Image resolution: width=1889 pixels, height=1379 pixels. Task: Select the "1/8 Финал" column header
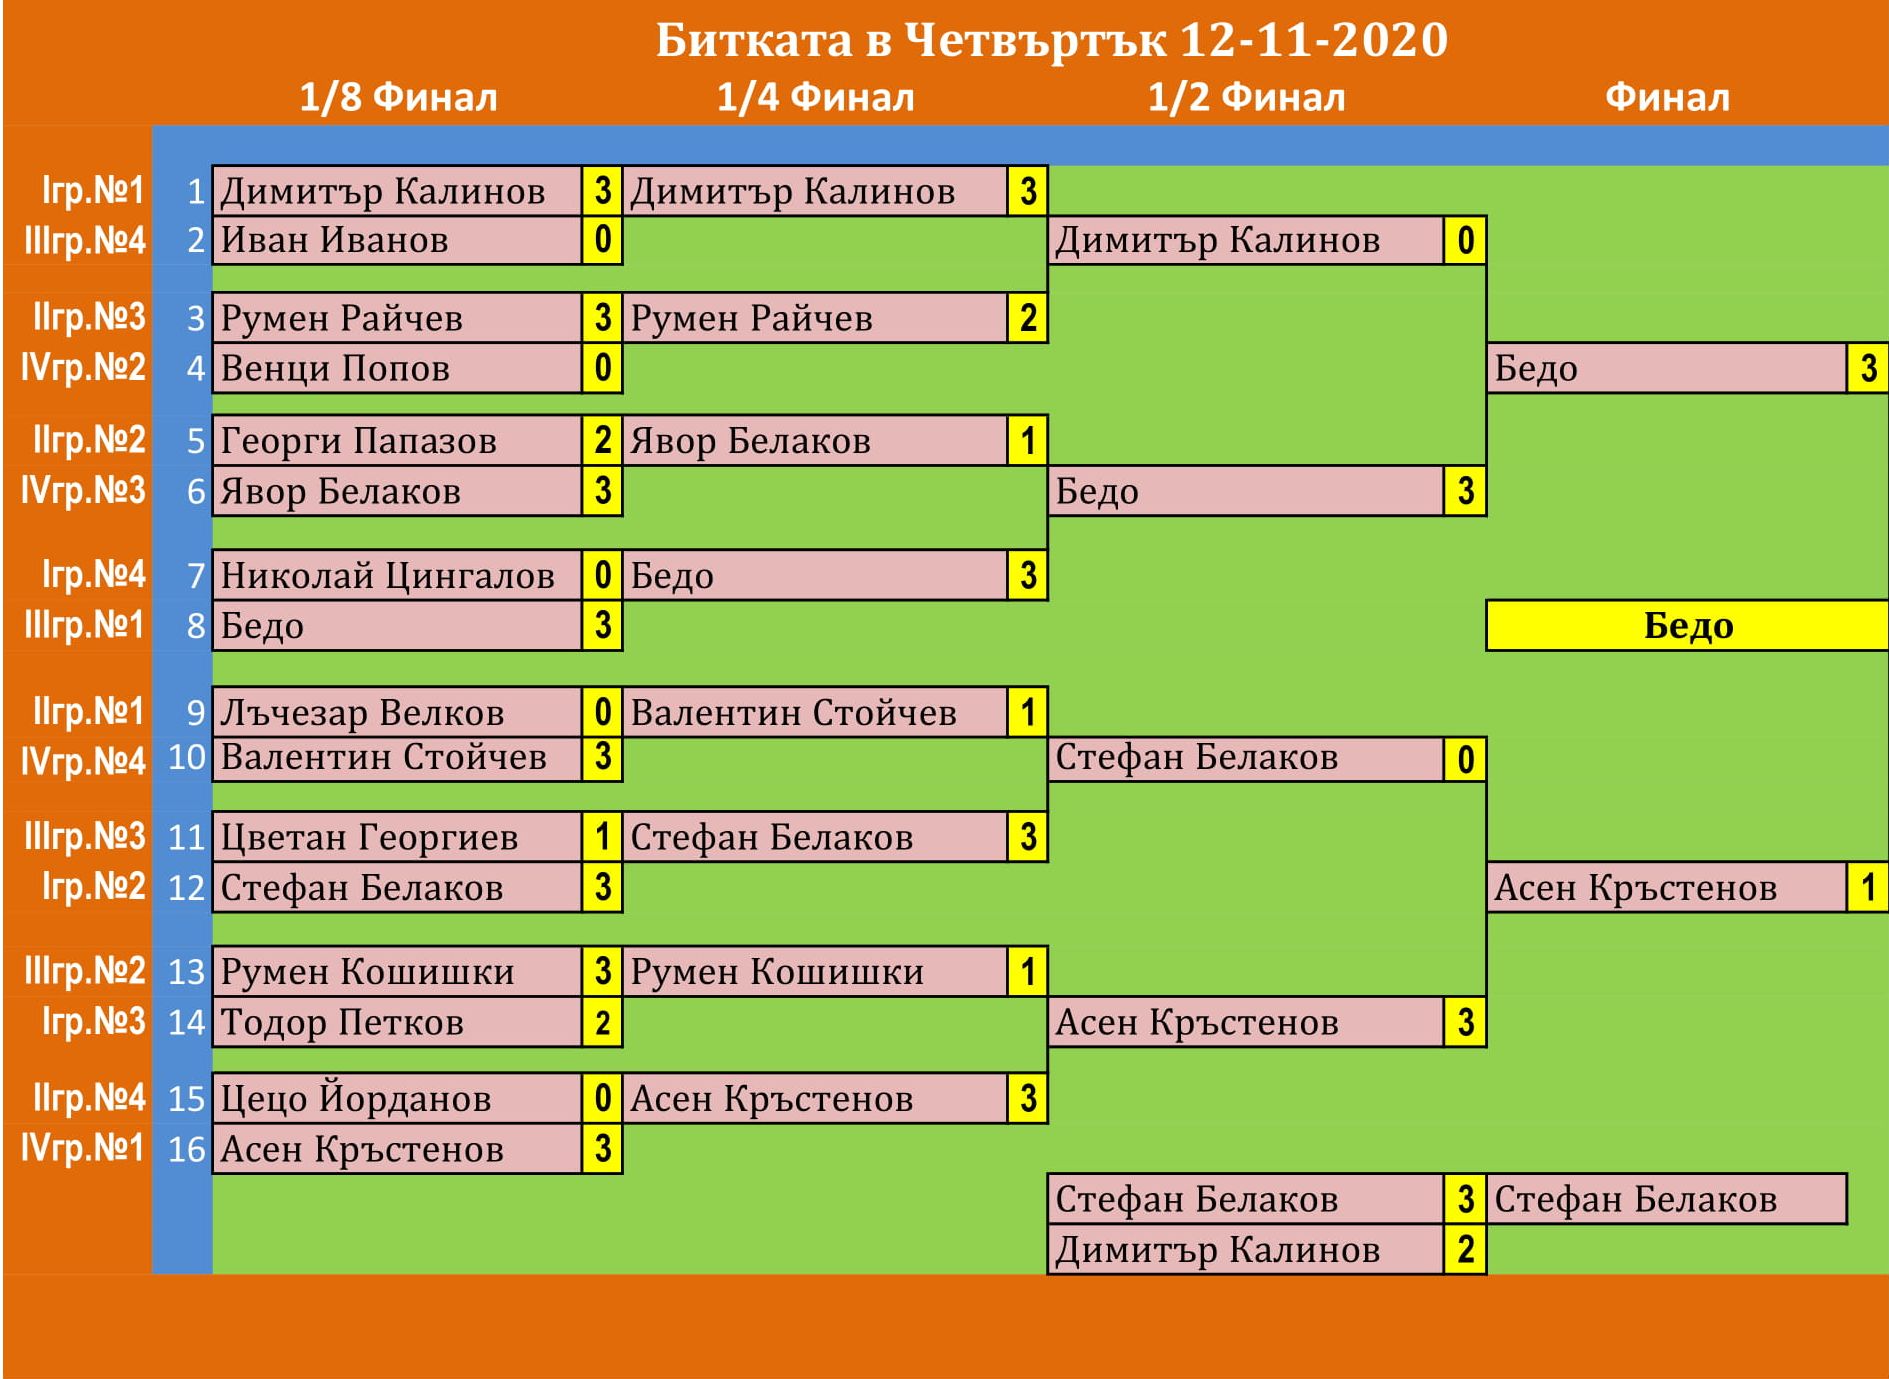pos(398,98)
